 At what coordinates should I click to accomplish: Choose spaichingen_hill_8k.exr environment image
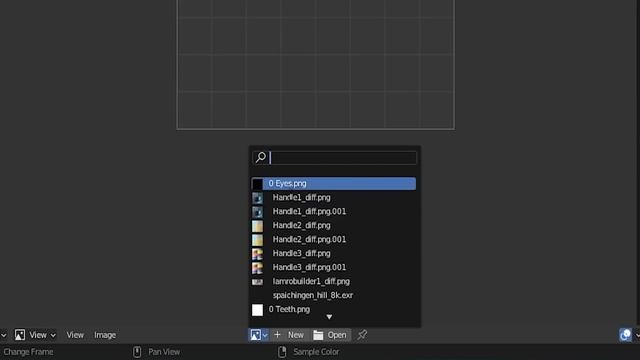pos(333,296)
